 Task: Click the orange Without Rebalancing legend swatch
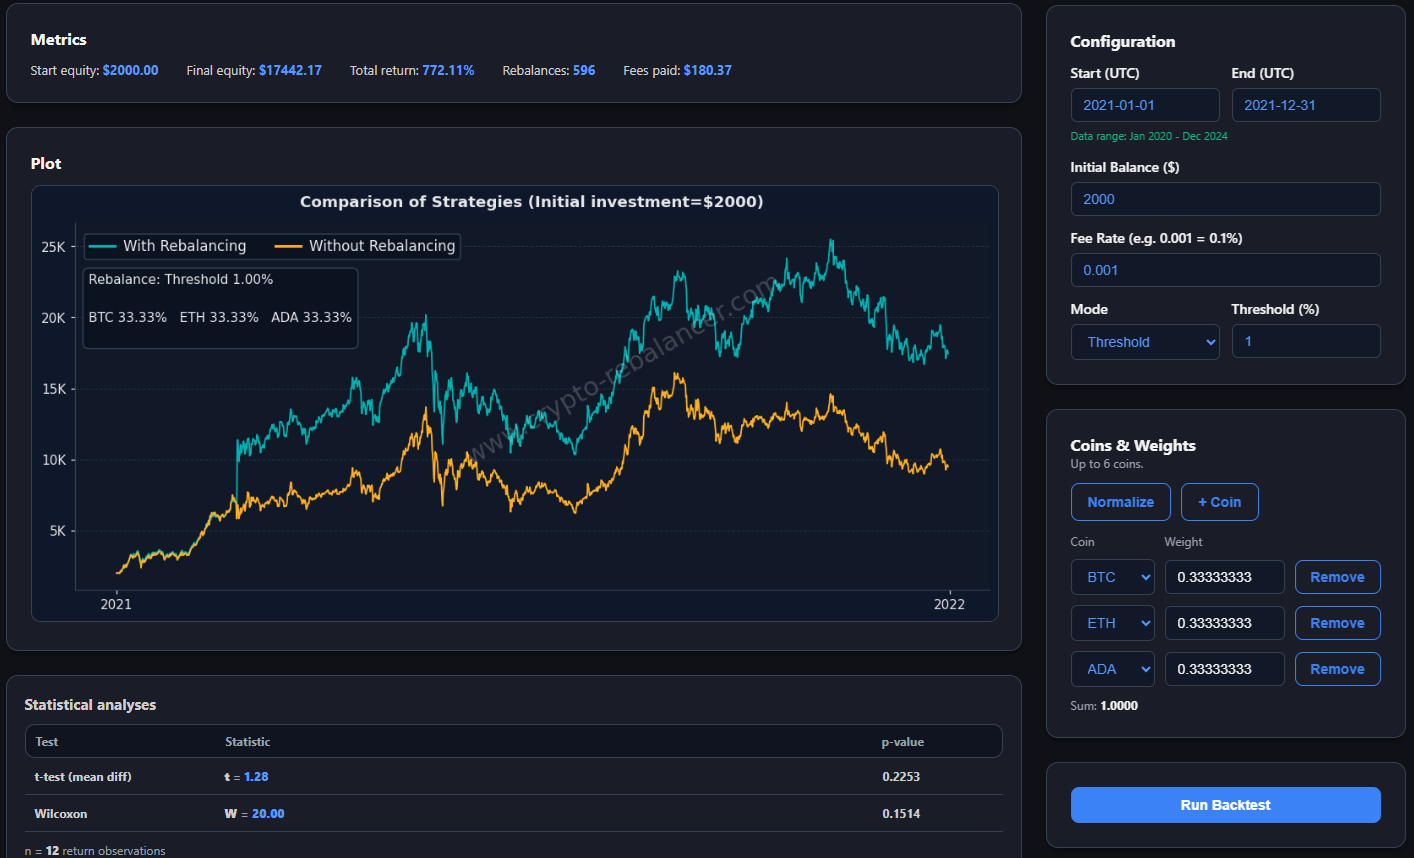288,246
